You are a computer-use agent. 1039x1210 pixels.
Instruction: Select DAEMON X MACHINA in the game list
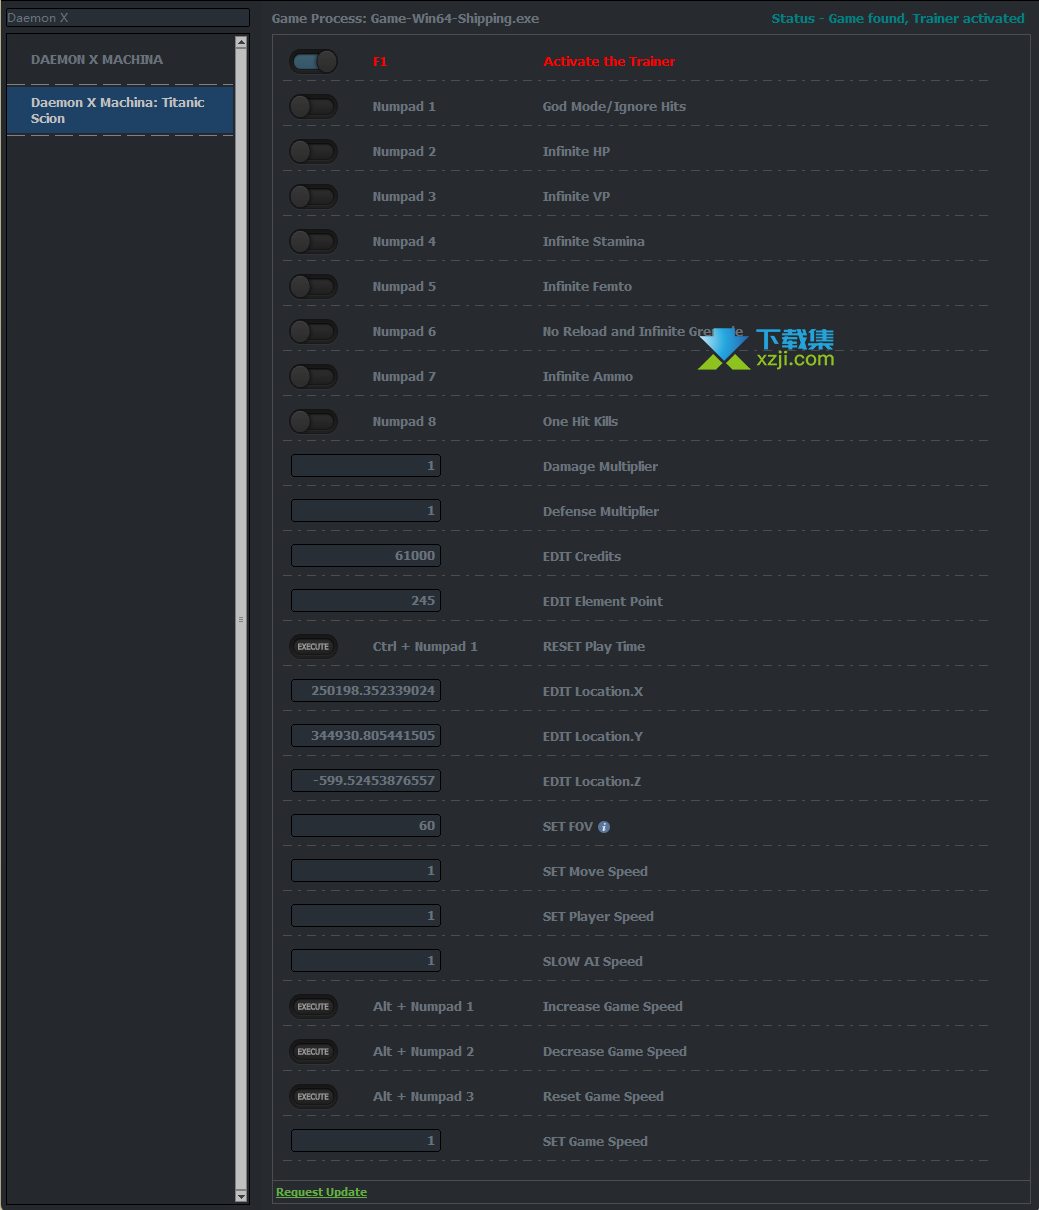point(120,60)
